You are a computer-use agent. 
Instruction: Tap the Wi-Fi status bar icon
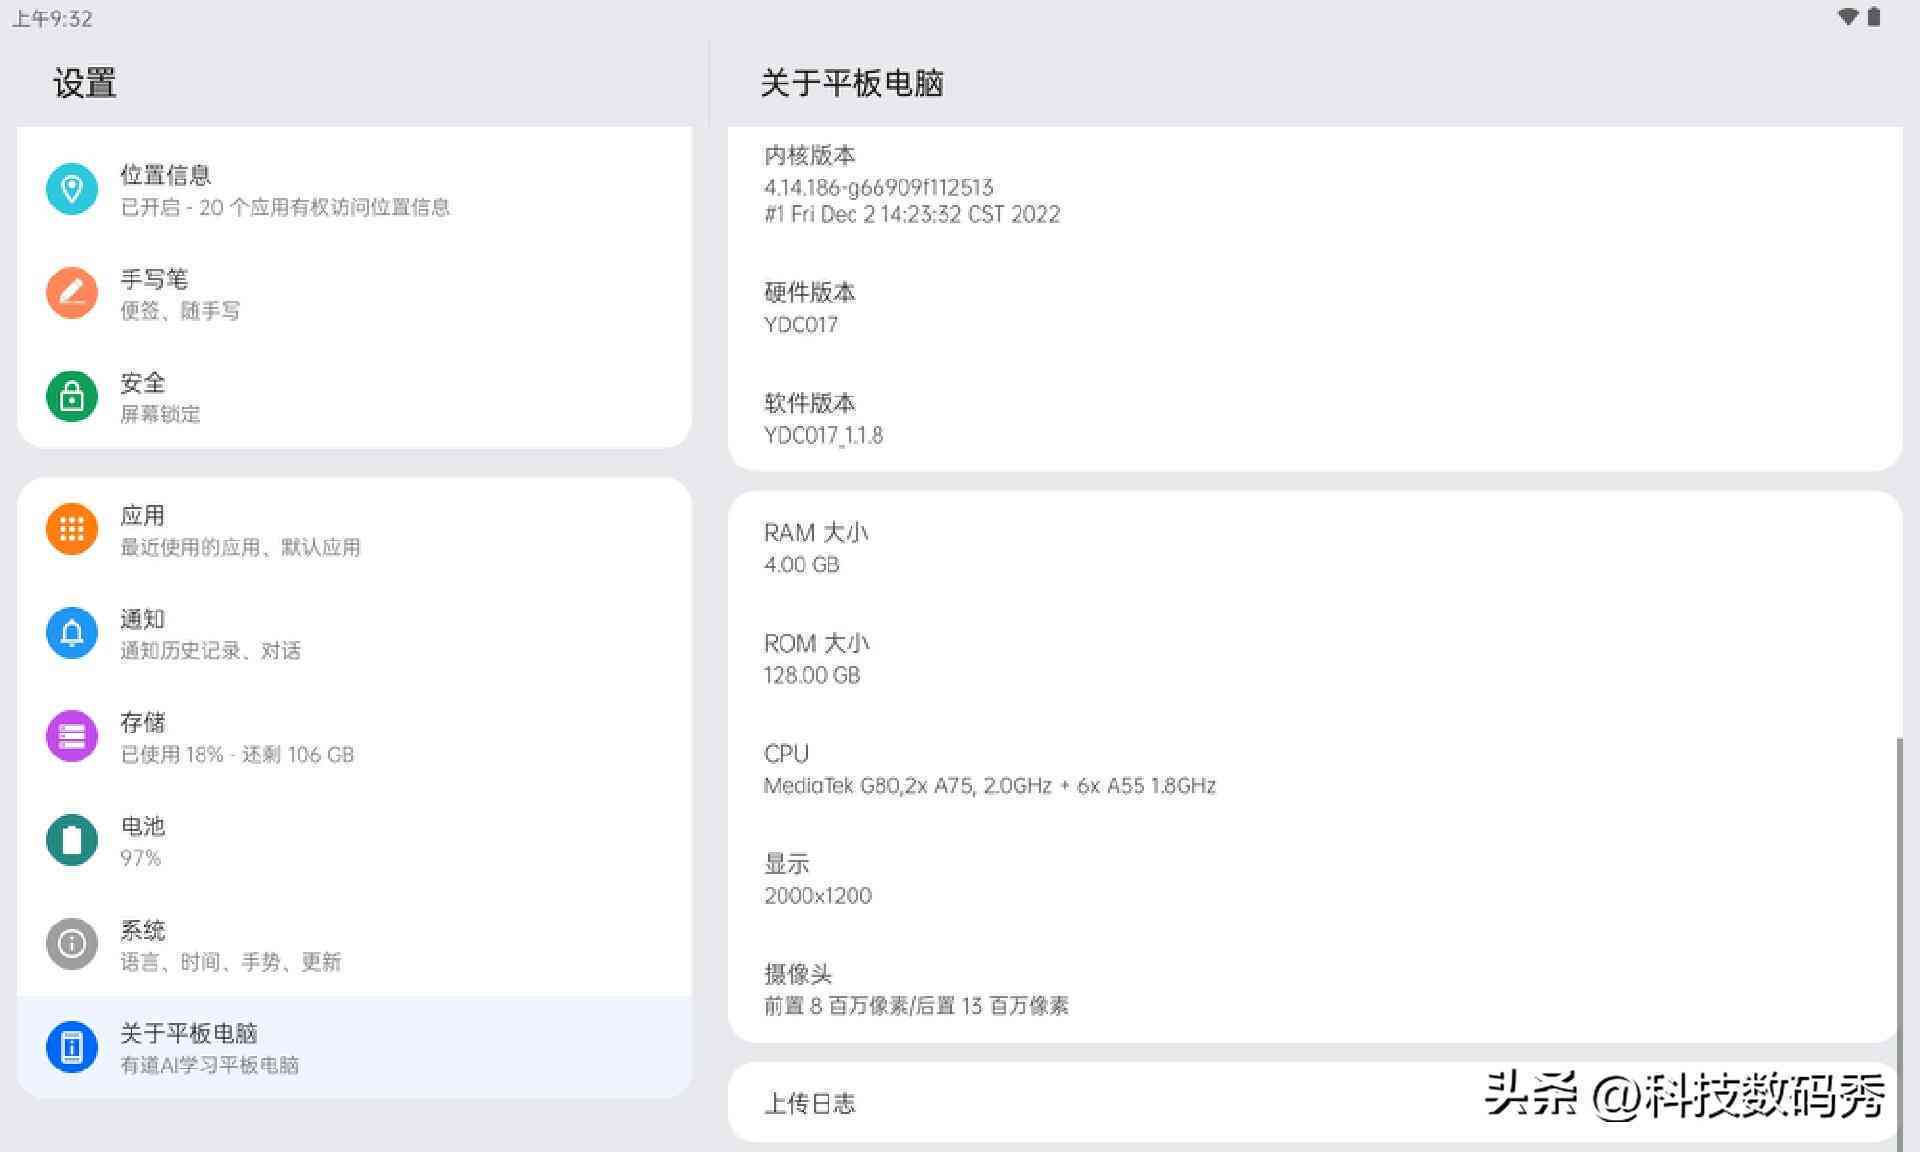click(x=1848, y=17)
